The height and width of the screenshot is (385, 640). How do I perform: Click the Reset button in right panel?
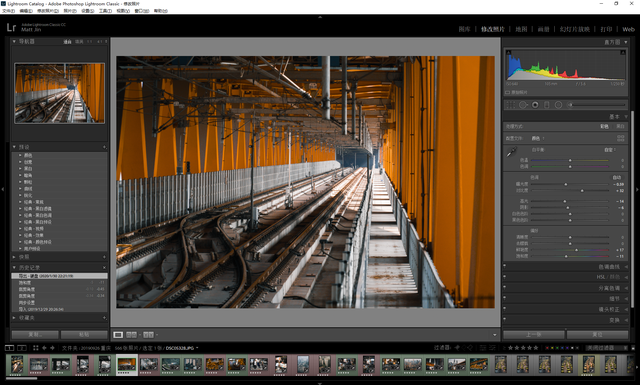pyautogui.click(x=598, y=334)
